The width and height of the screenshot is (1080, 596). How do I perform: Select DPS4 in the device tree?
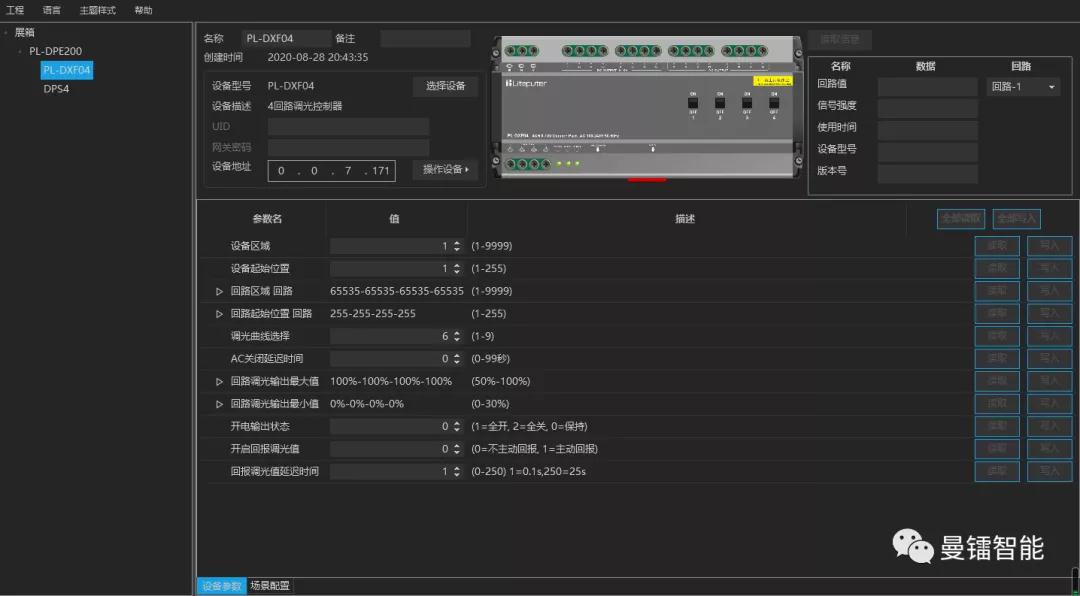[56, 88]
